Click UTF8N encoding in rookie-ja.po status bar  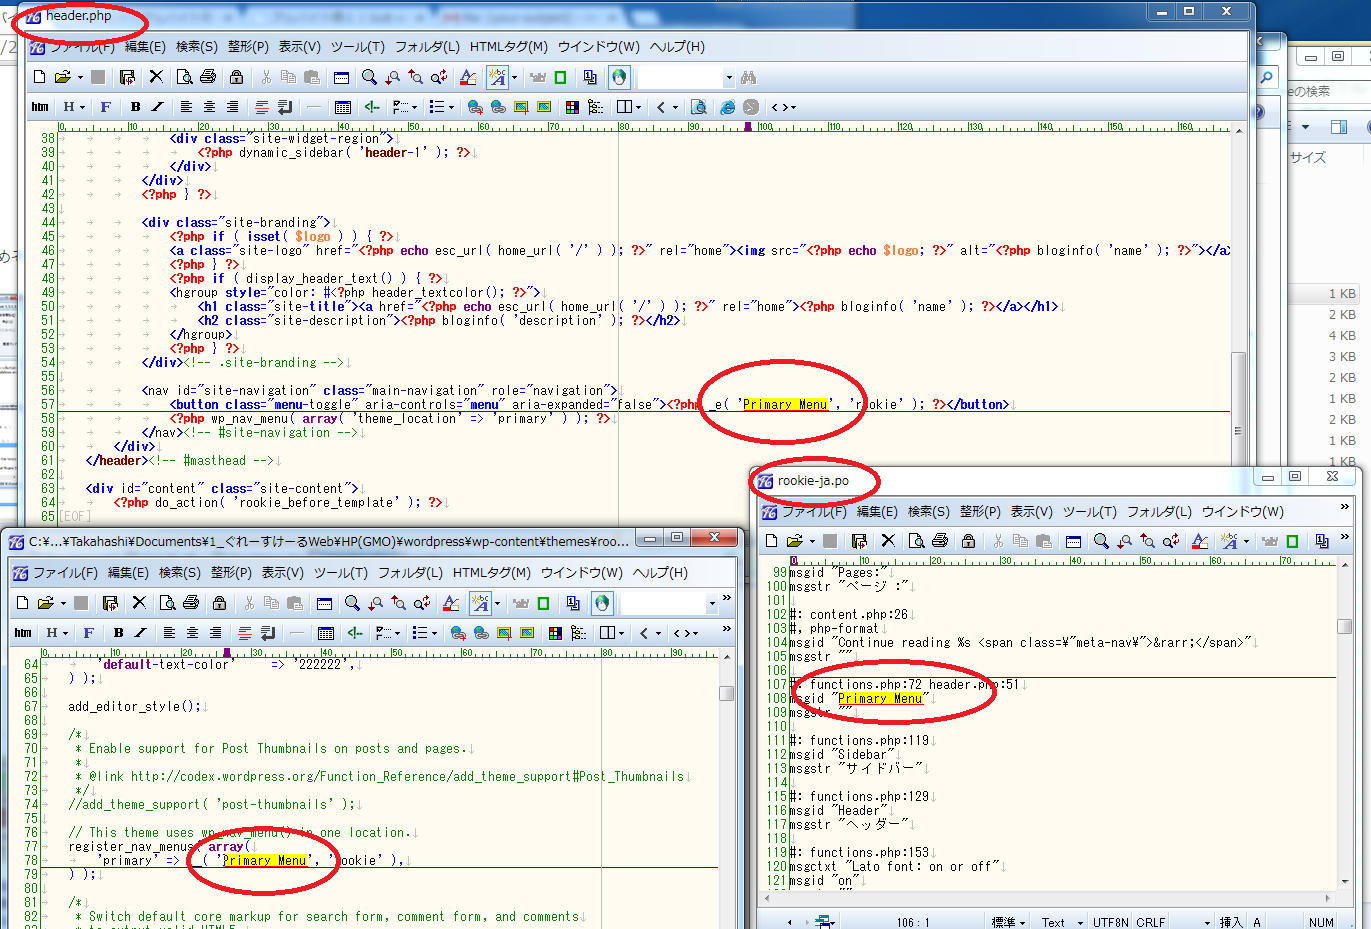[1111, 922]
